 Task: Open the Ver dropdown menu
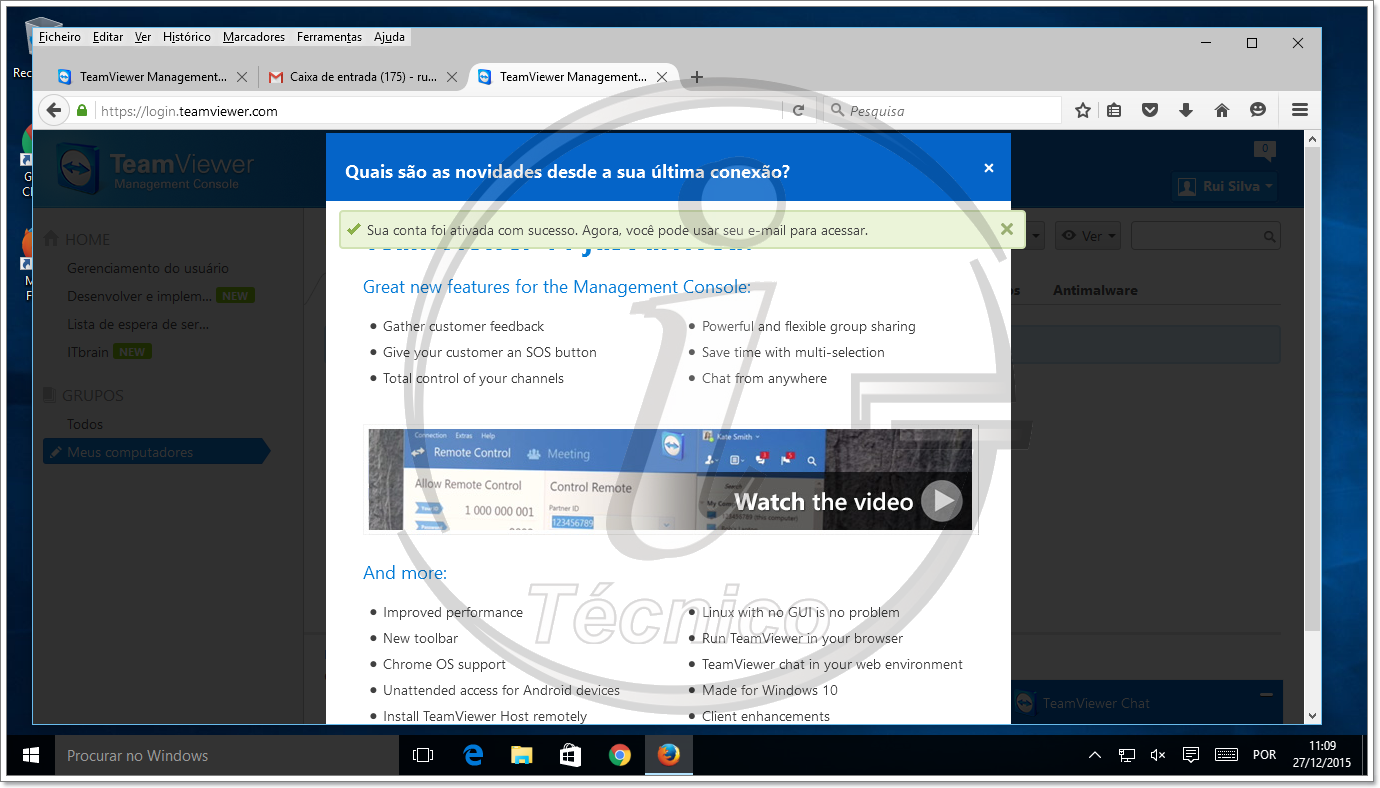(x=1088, y=236)
